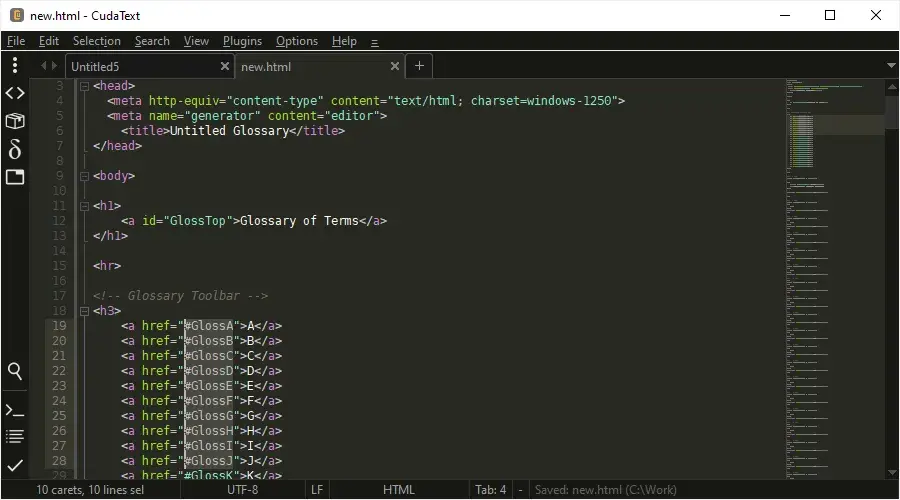The width and height of the screenshot is (900, 500).
Task: Open the tab list dropdown arrow
Action: point(891,65)
